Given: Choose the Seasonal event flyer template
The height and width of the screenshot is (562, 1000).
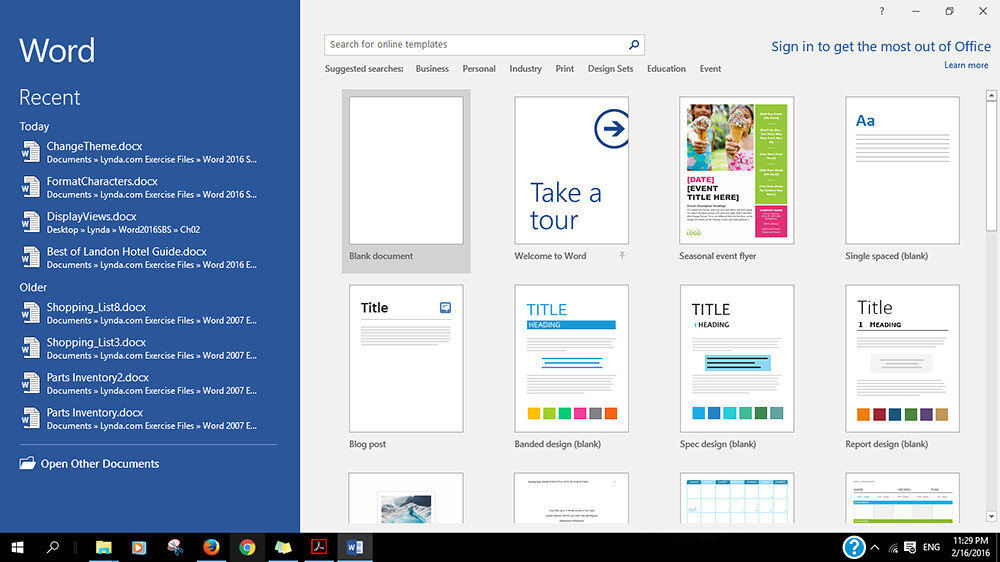Looking at the screenshot, I should pos(737,170).
